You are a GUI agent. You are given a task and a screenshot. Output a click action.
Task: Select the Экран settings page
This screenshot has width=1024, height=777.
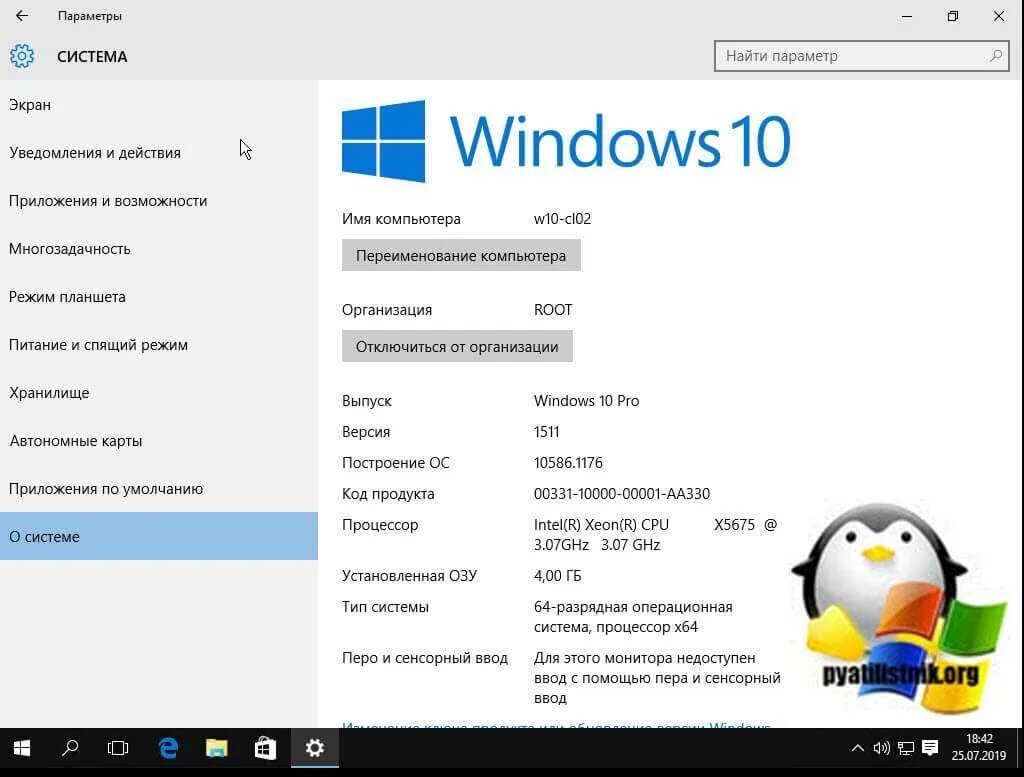click(x=159, y=104)
